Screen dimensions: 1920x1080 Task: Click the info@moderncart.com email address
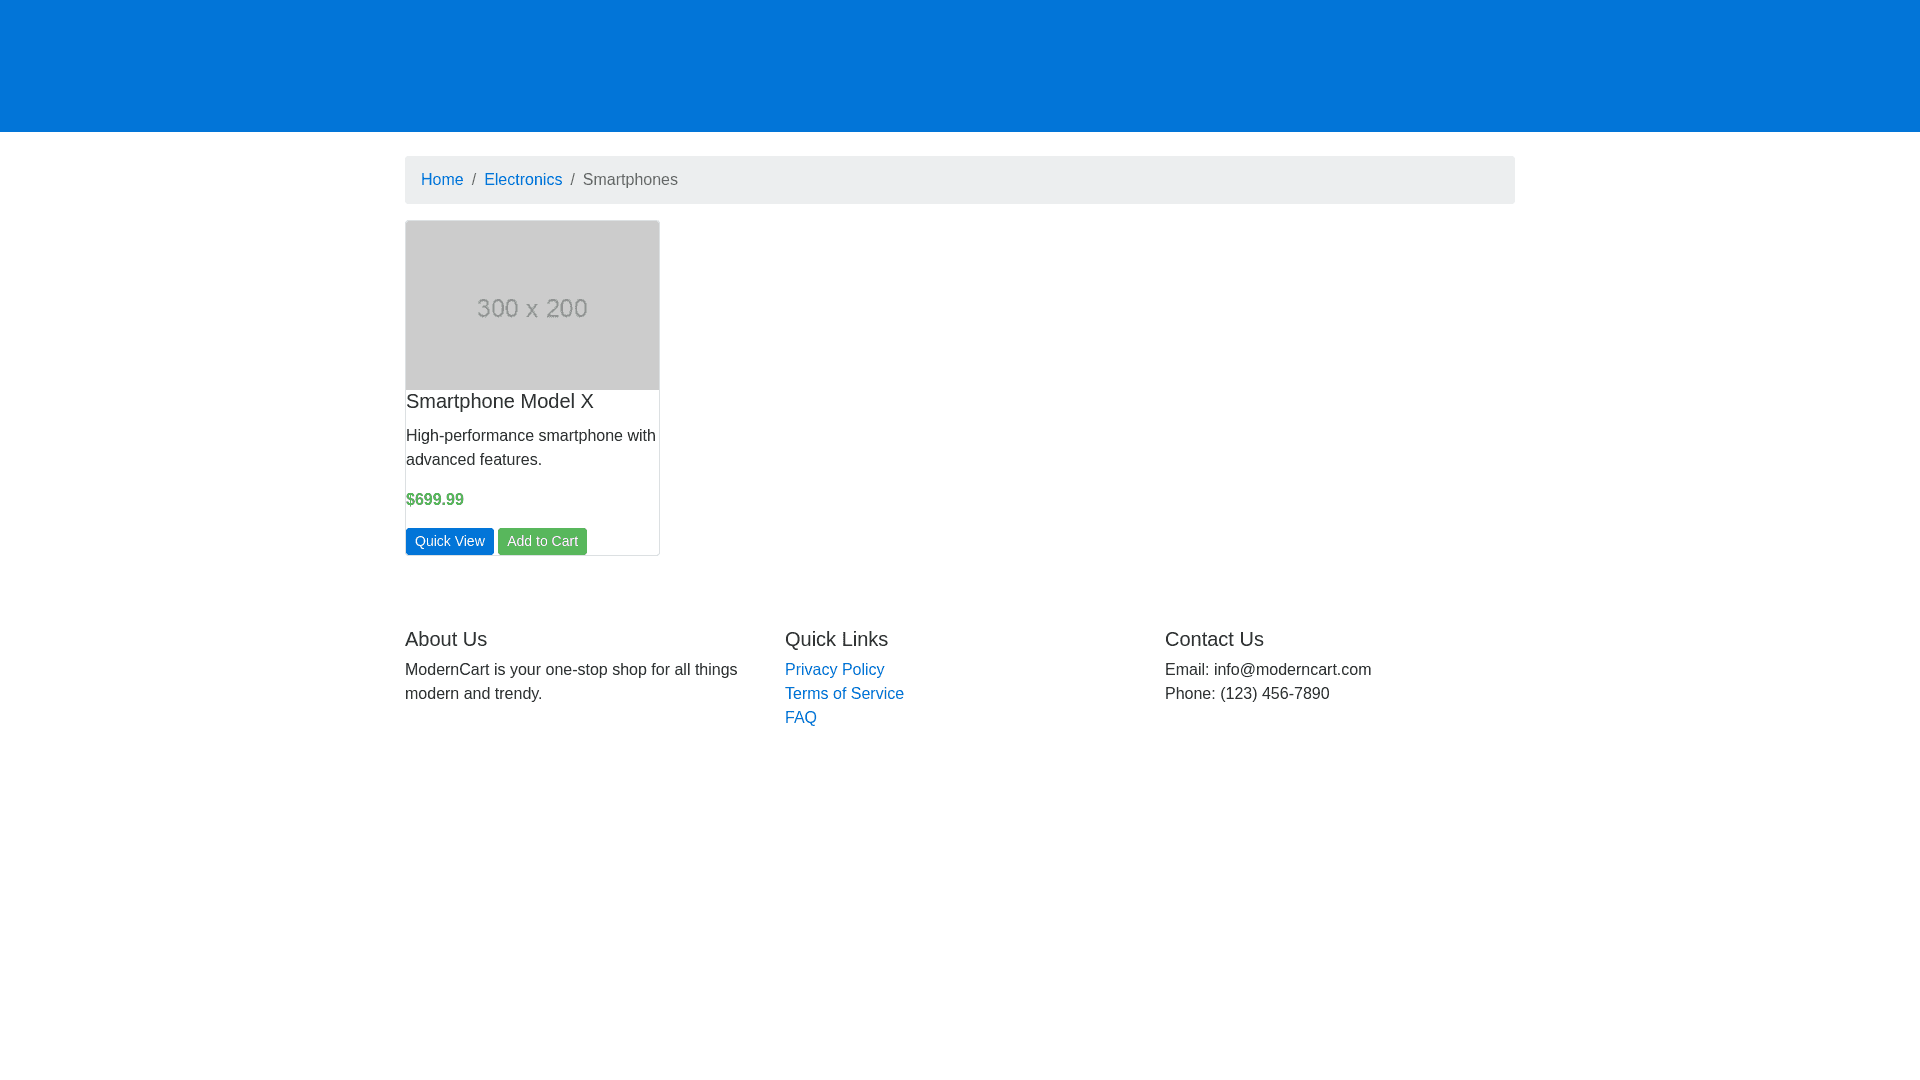click(1292, 670)
